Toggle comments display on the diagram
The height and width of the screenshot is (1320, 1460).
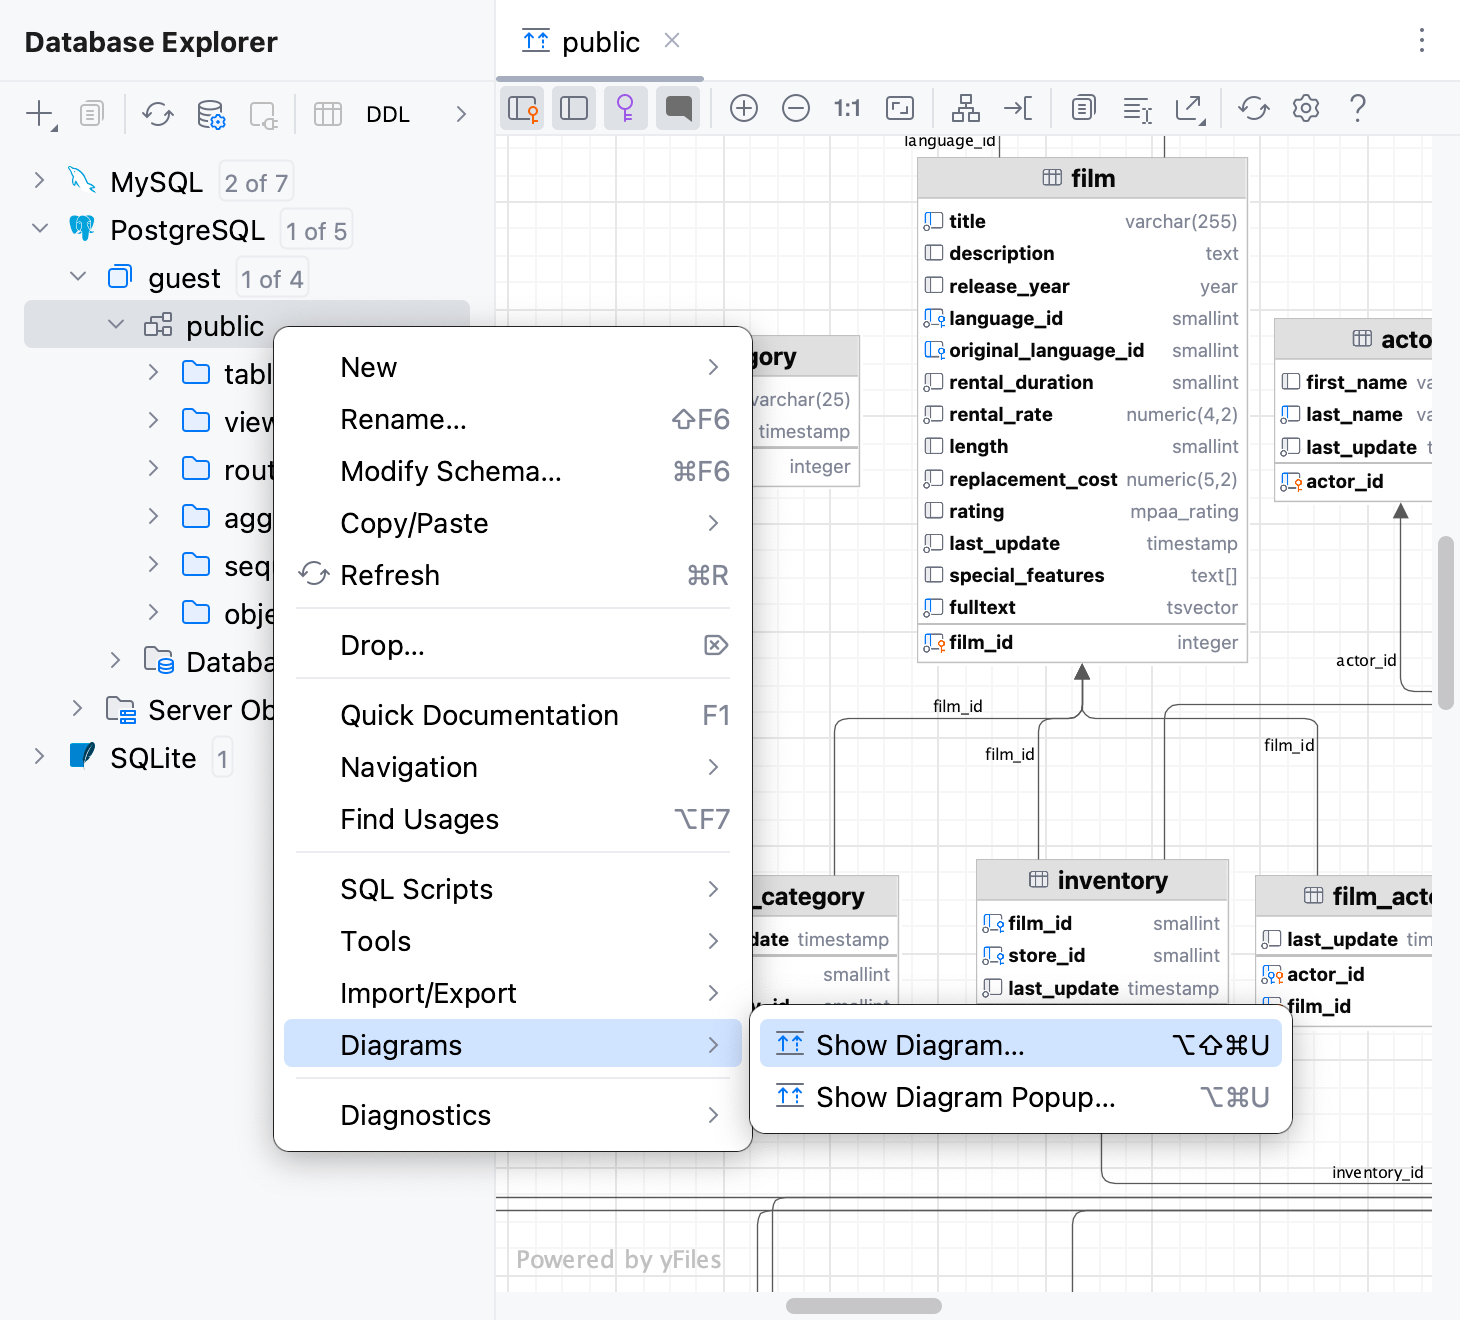tap(678, 108)
